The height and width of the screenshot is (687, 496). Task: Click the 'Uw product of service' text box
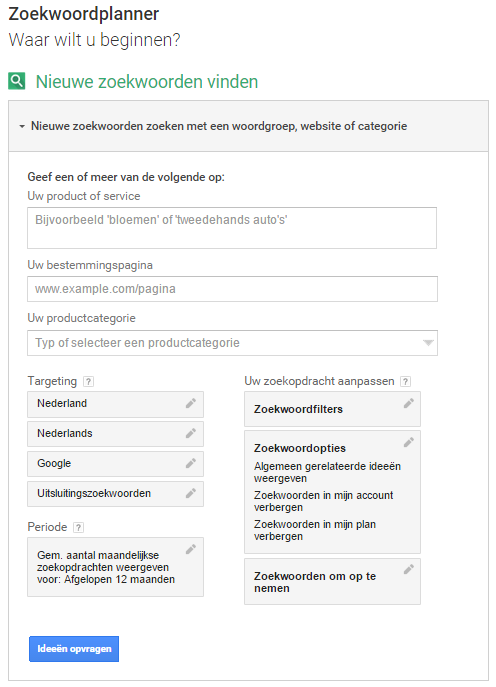coord(232,228)
